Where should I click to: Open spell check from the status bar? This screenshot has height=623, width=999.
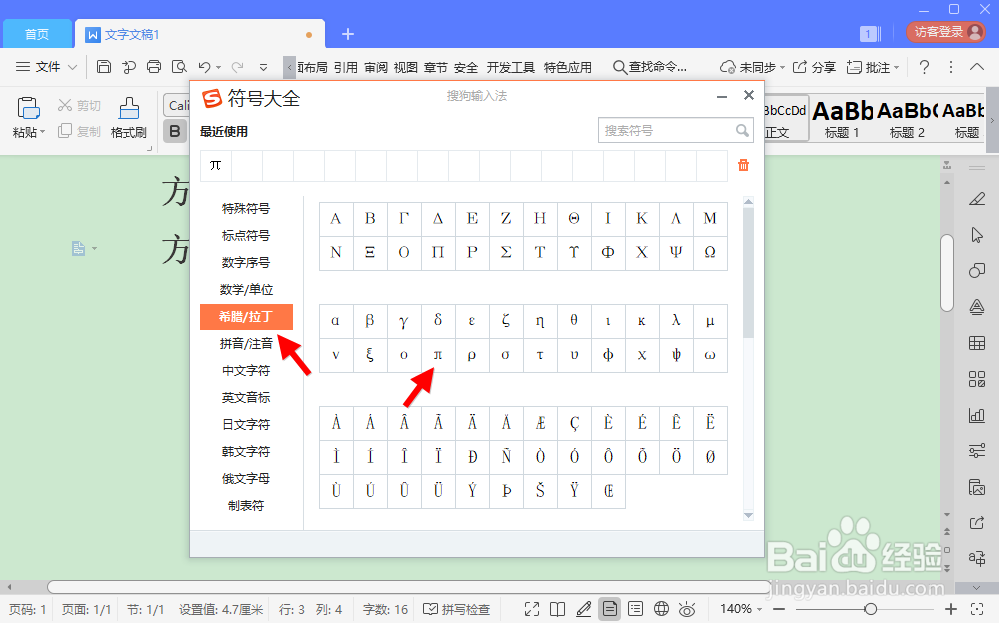point(458,608)
